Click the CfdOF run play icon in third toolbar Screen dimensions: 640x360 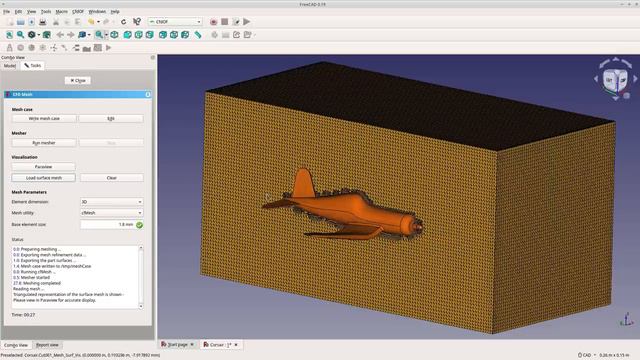coord(109,48)
